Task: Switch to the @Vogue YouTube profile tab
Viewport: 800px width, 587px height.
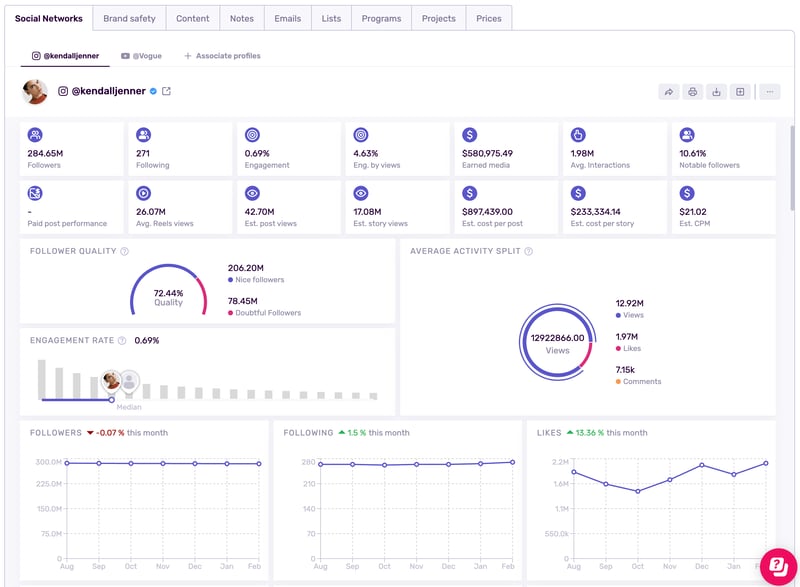Action: 141,56
